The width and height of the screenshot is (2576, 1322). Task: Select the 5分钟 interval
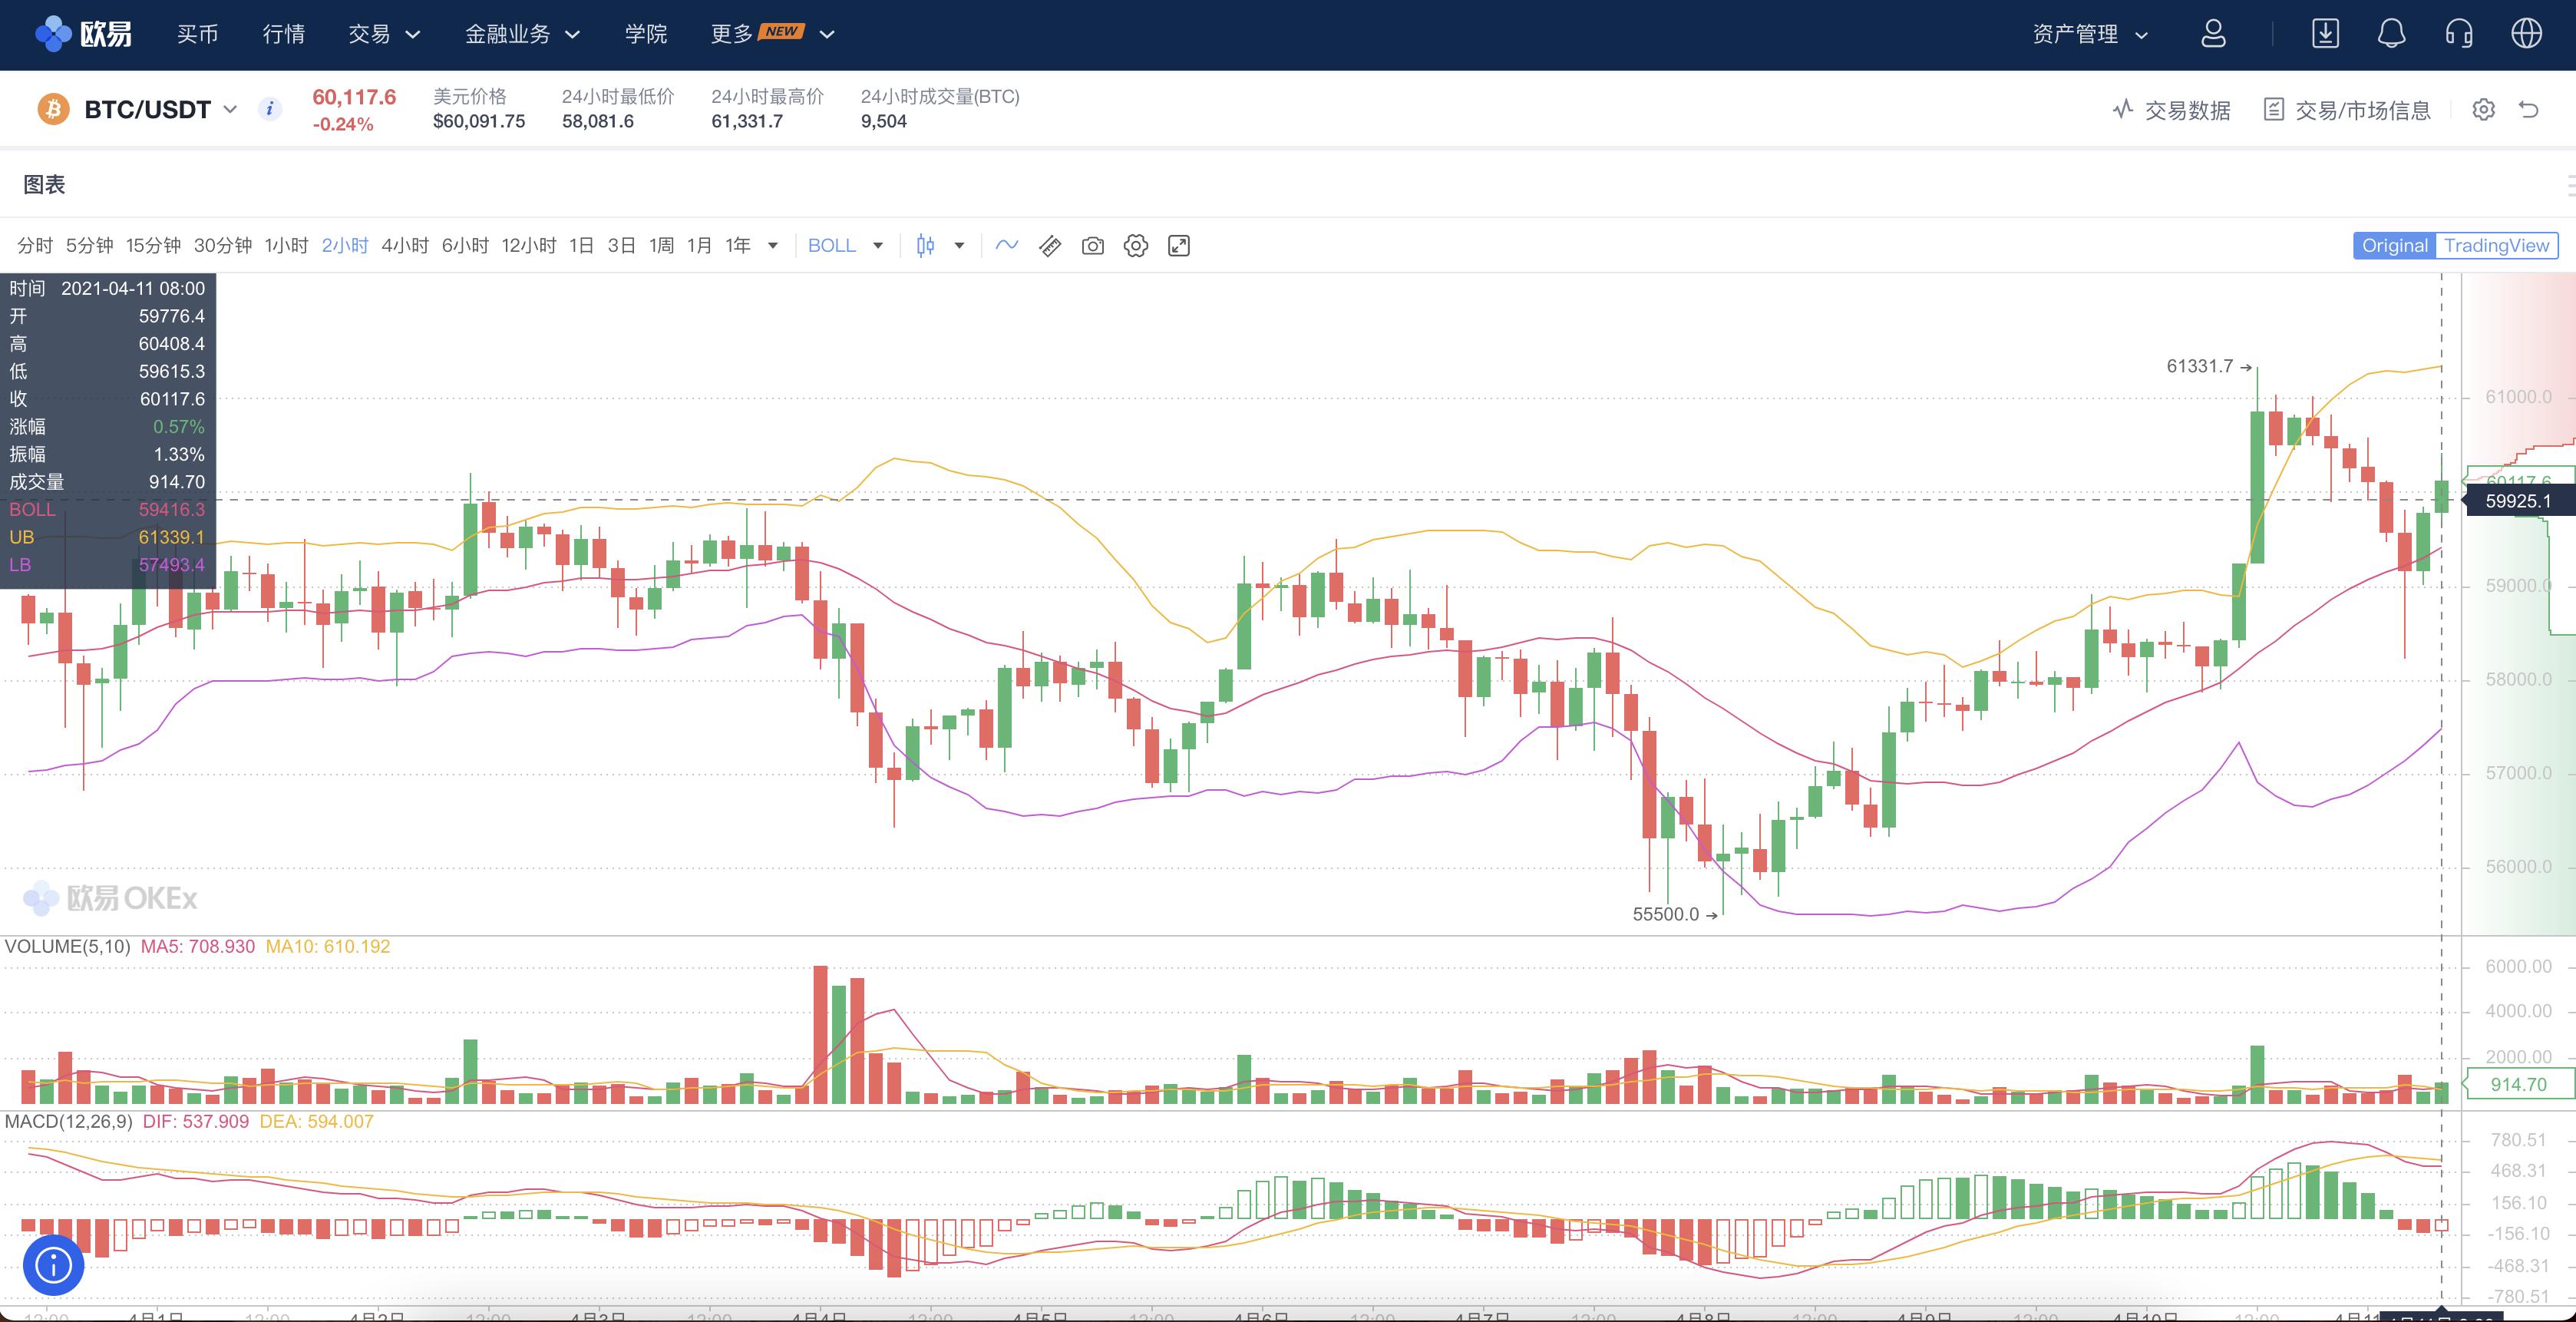pyautogui.click(x=90, y=246)
